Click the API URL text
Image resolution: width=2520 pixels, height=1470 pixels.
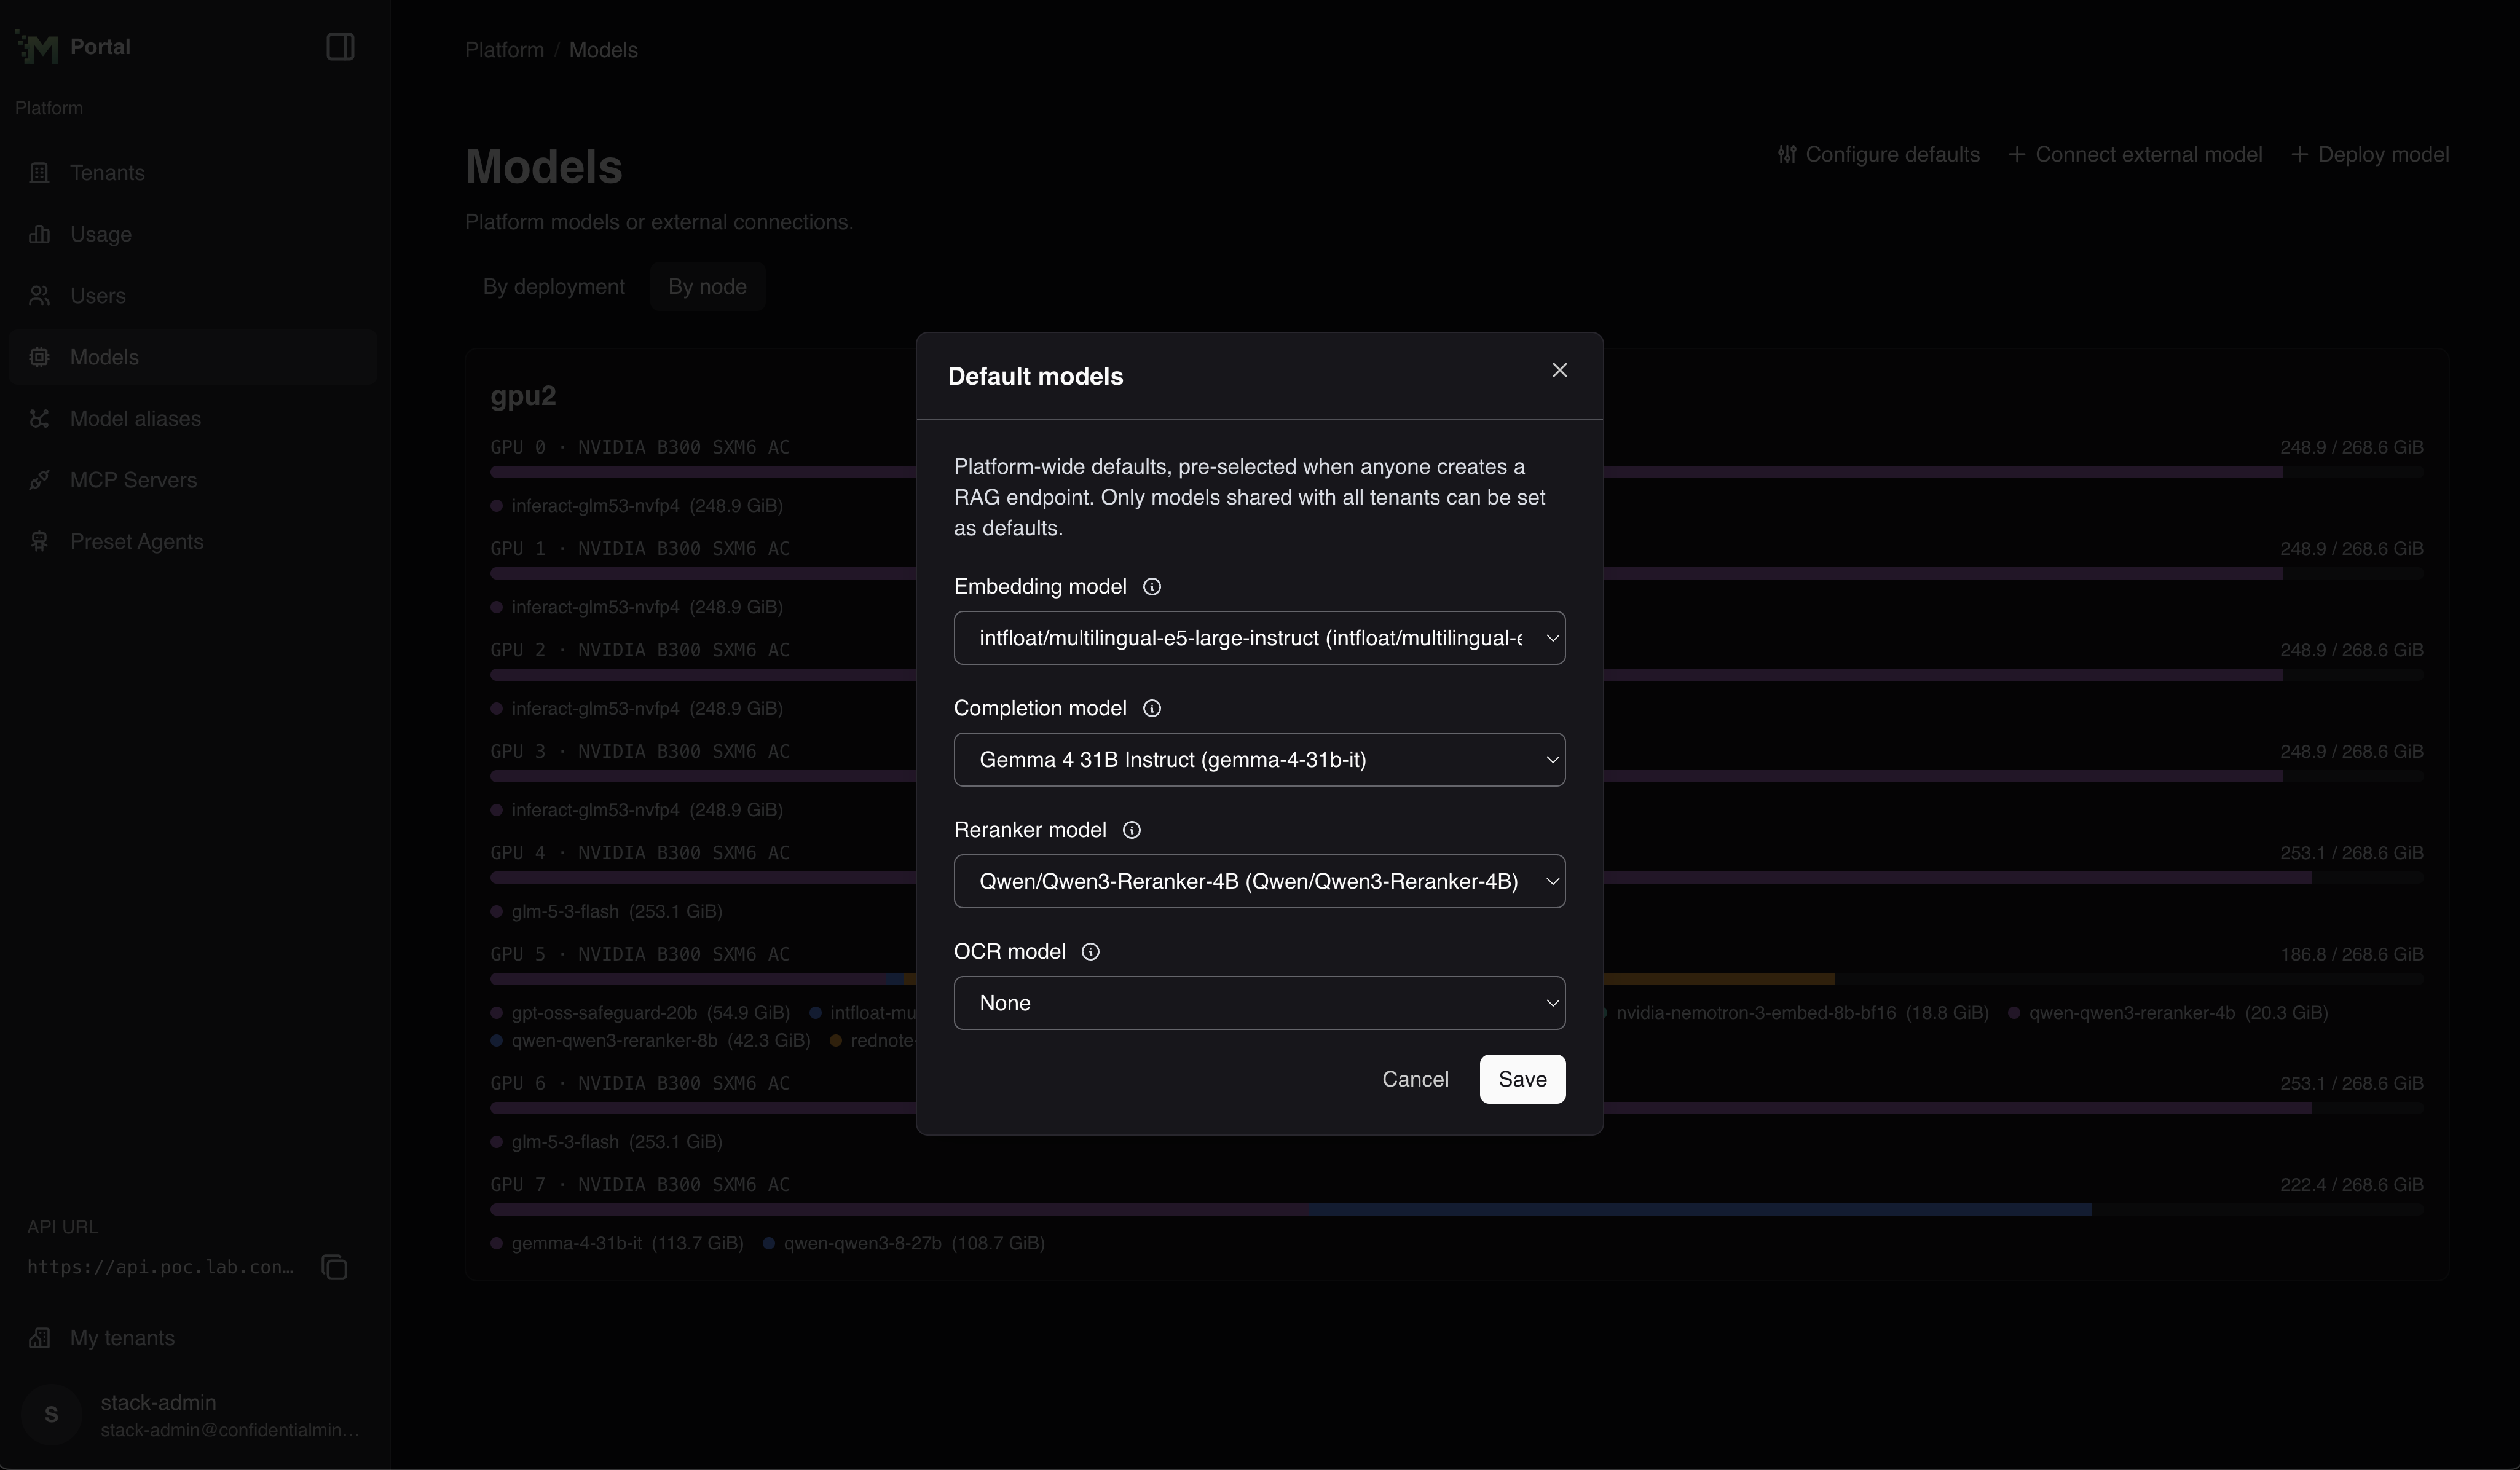tap(161, 1267)
